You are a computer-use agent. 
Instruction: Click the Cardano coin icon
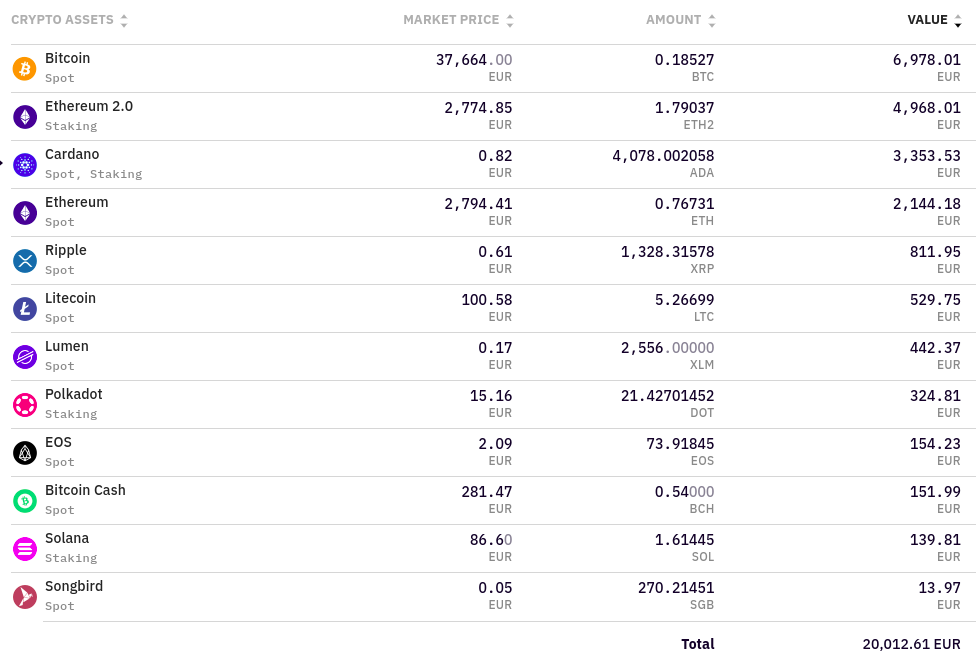(25, 165)
